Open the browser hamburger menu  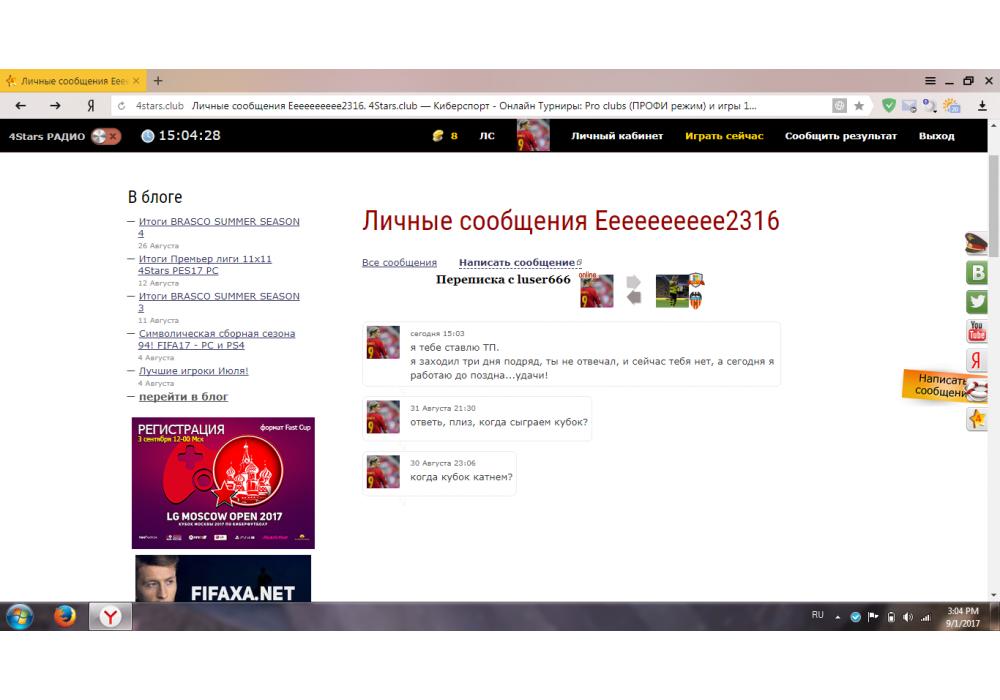point(930,81)
